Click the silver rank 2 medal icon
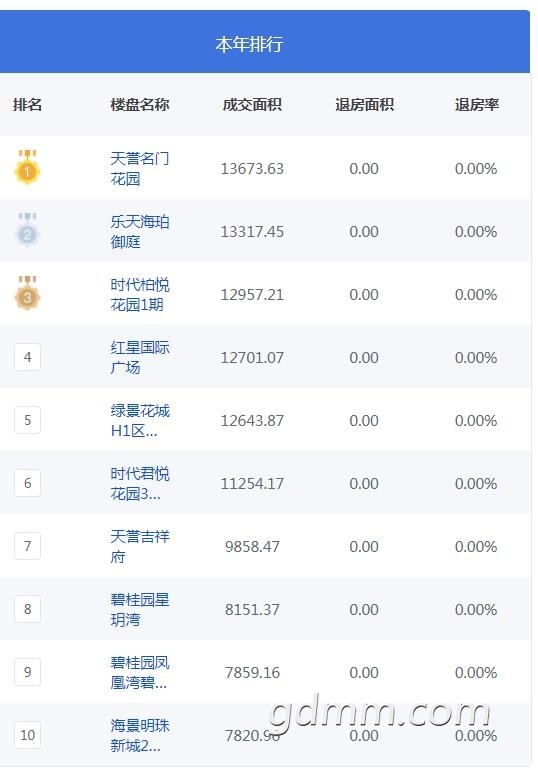 [x=27, y=230]
